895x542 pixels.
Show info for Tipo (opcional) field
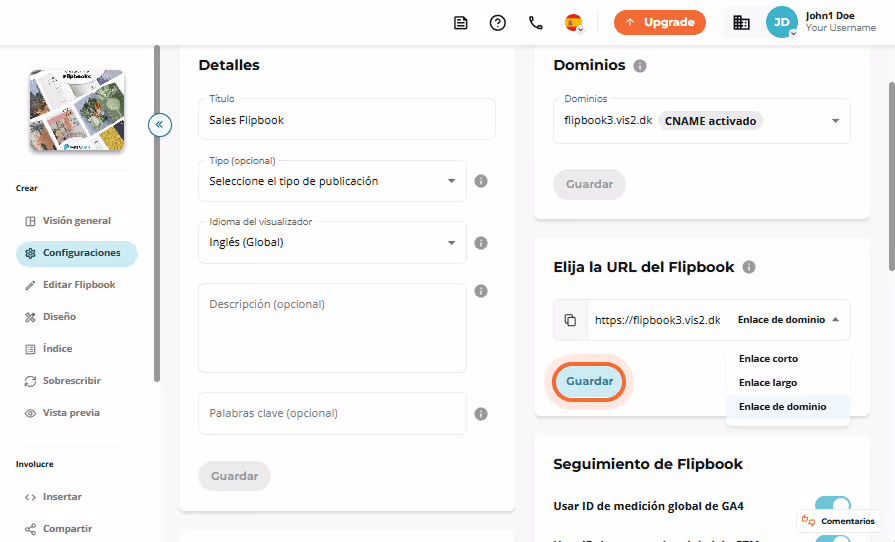pyautogui.click(x=481, y=181)
